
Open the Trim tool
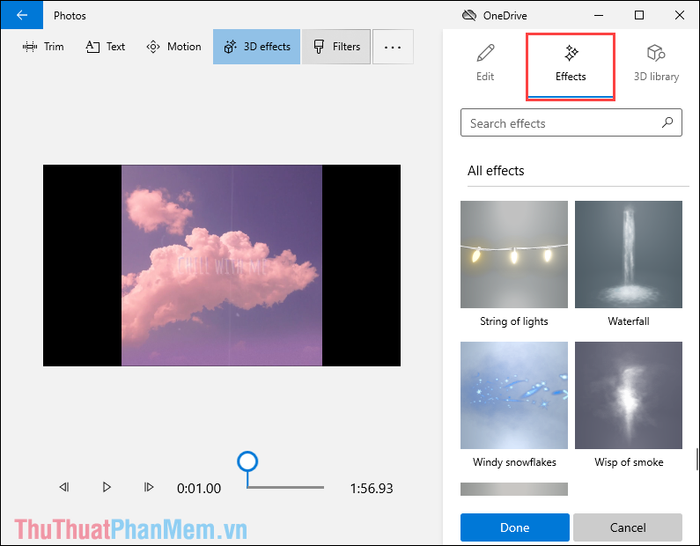[x=43, y=47]
